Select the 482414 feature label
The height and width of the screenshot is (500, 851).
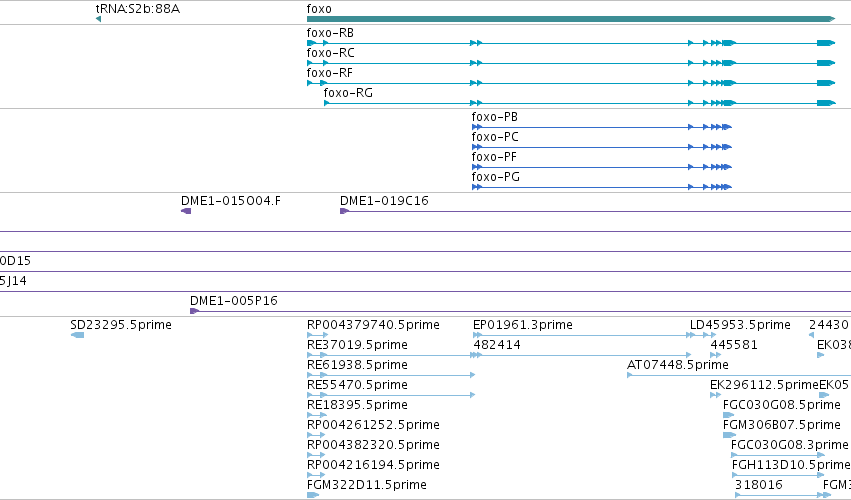[497, 345]
